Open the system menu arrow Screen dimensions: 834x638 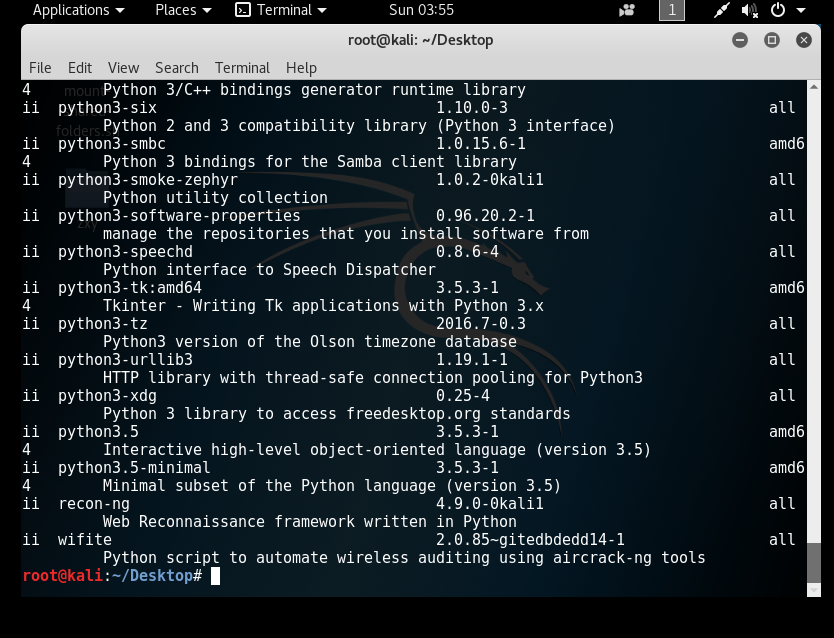point(802,11)
